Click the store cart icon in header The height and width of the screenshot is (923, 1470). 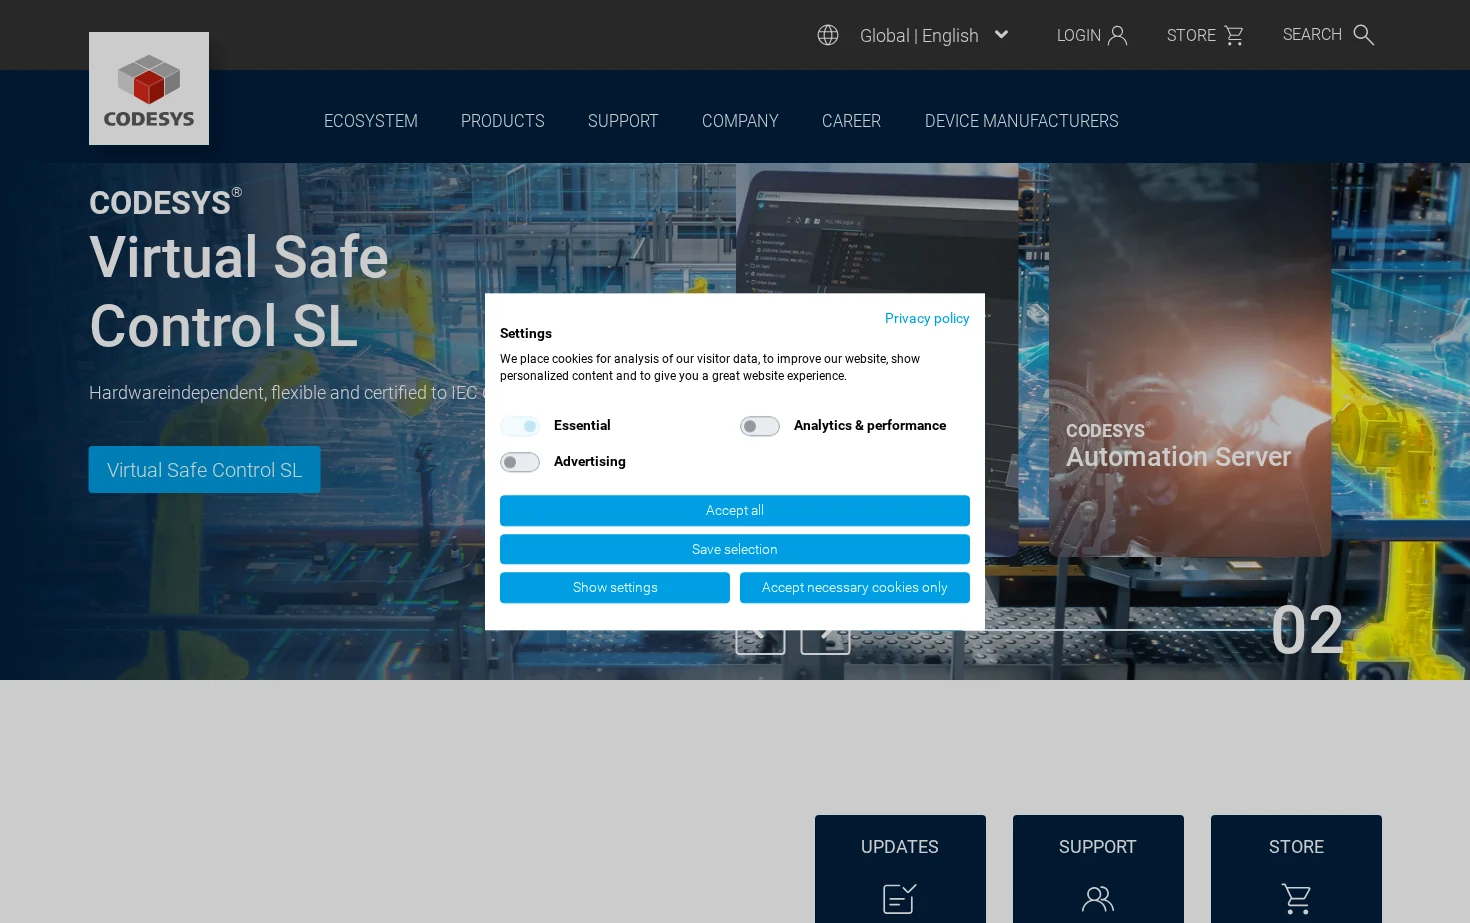coord(1234,35)
